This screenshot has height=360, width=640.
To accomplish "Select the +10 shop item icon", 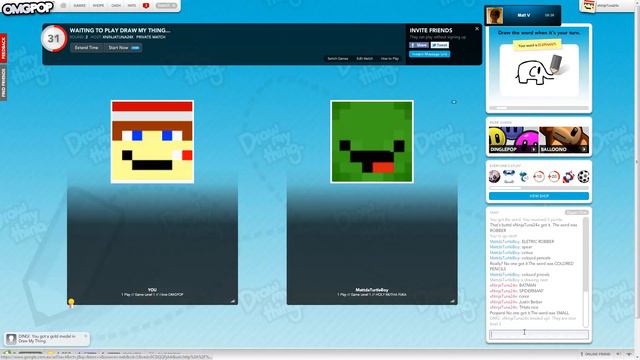I will coord(539,177).
